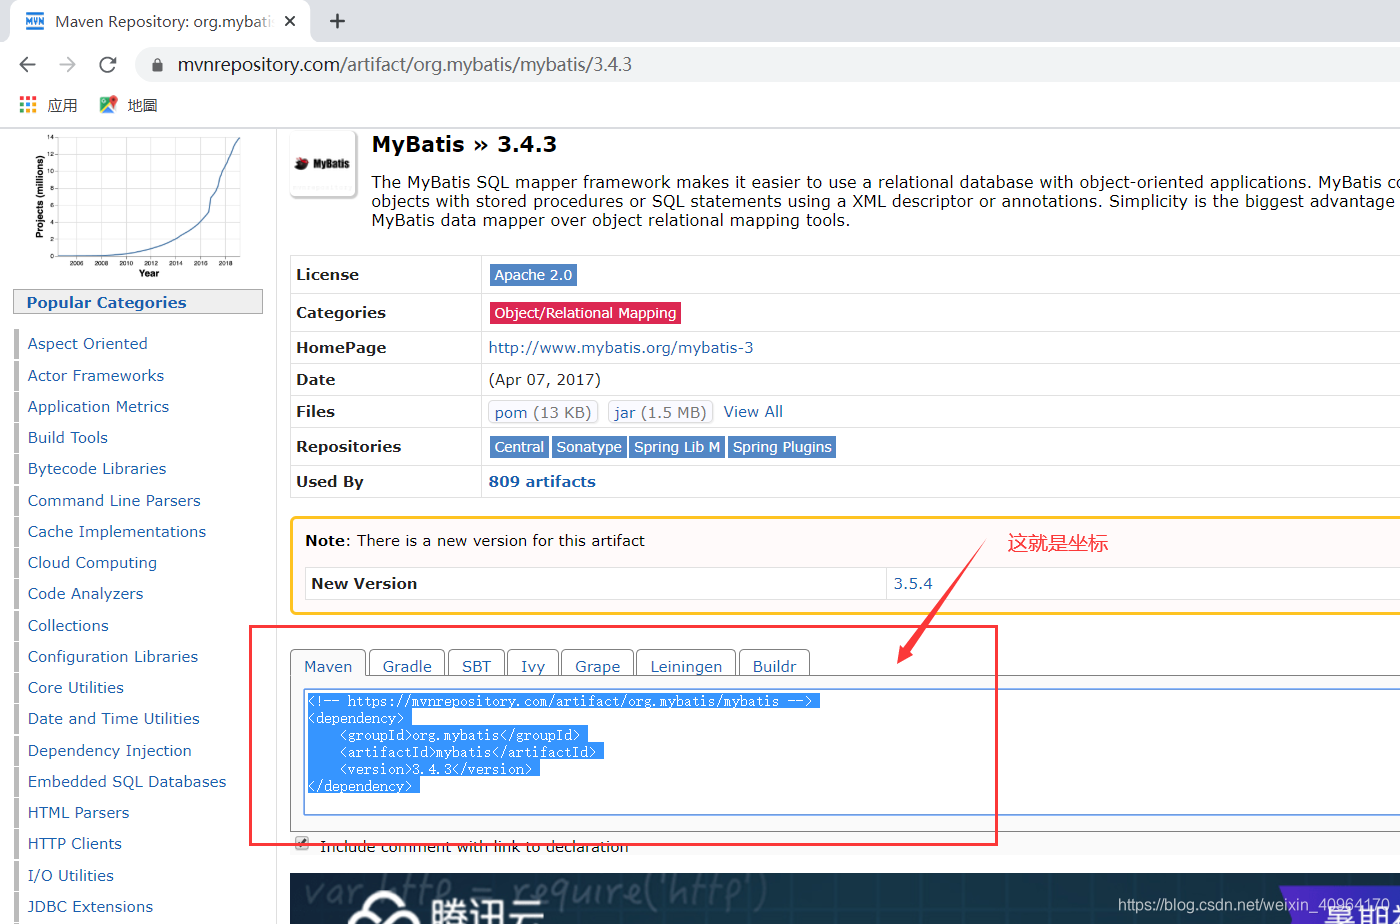Select the Ivy tab
This screenshot has height=924, width=1400.
(x=533, y=666)
